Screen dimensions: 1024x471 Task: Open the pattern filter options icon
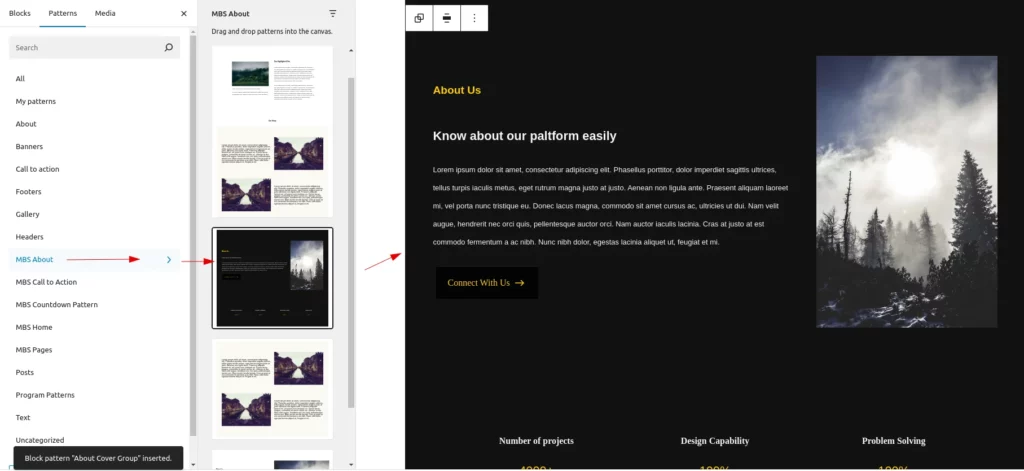click(x=333, y=14)
